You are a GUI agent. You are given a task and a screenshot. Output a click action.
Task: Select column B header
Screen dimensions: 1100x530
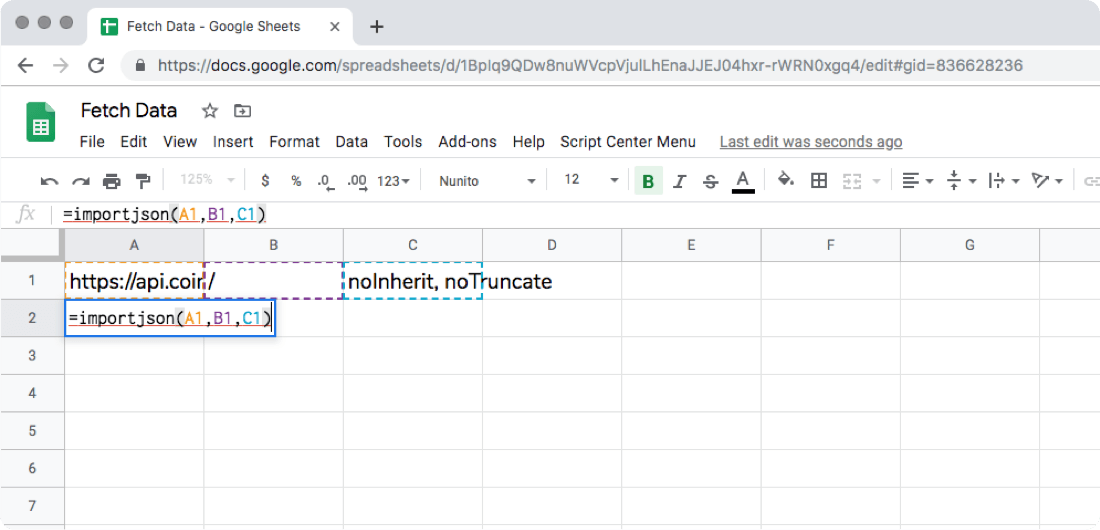[x=274, y=244]
